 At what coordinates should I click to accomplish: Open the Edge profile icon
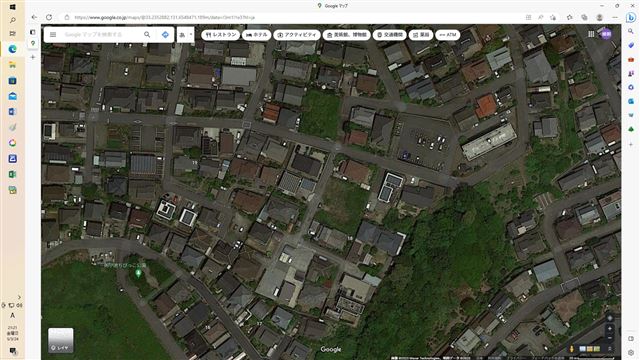click(x=600, y=17)
